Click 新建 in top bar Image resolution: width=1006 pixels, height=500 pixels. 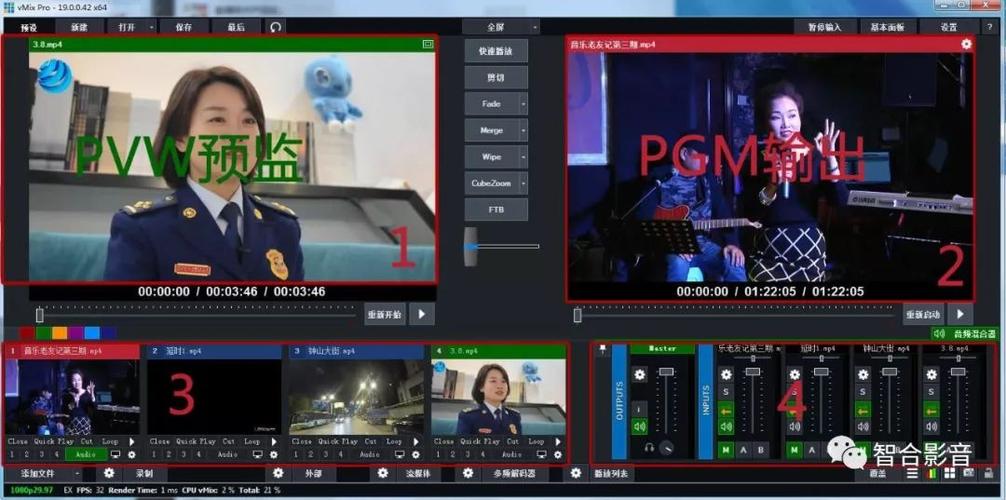pyautogui.click(x=79, y=28)
